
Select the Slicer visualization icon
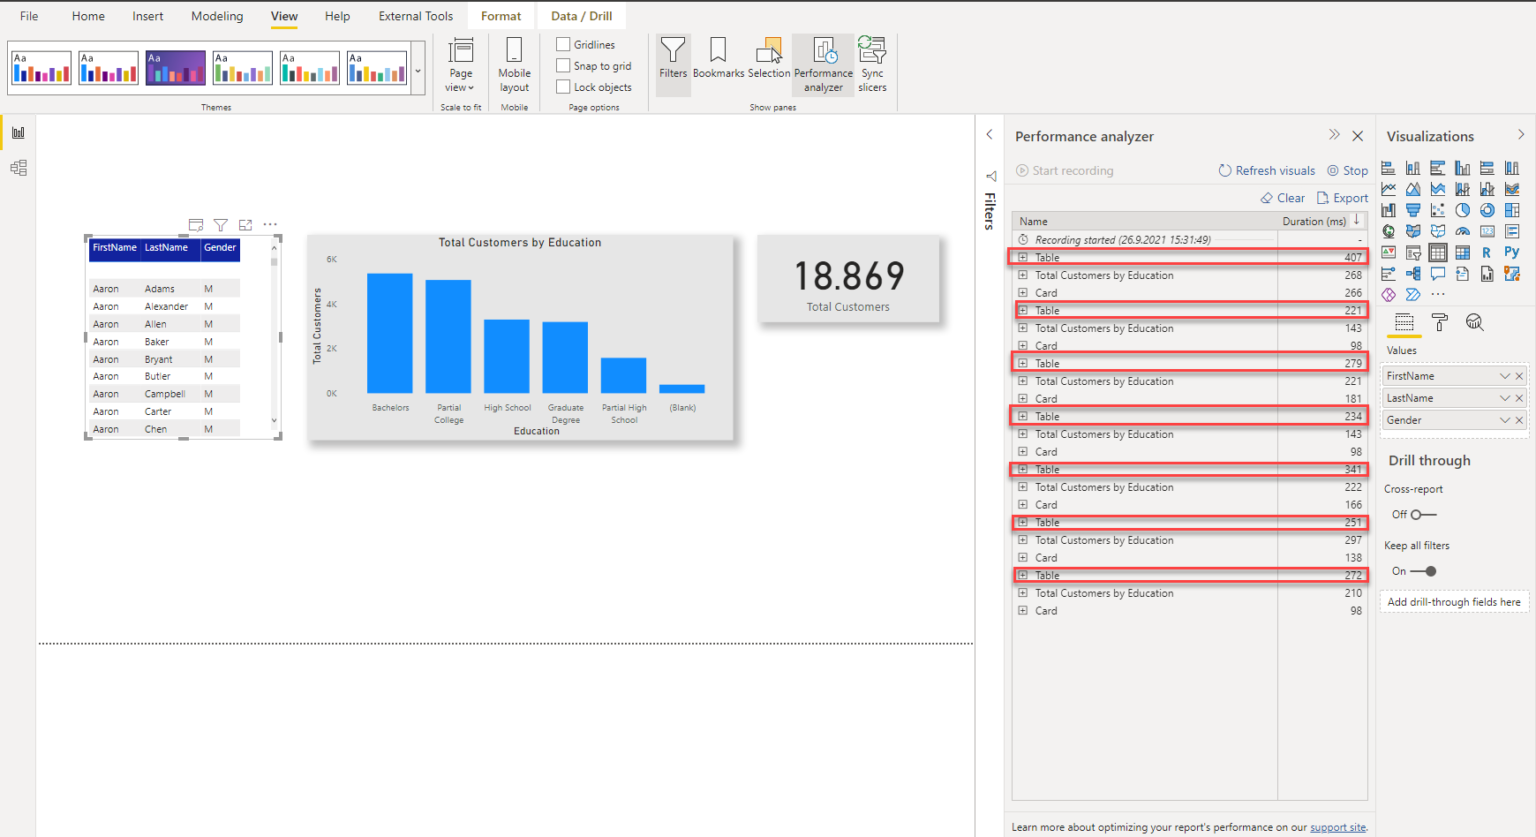[1413, 252]
